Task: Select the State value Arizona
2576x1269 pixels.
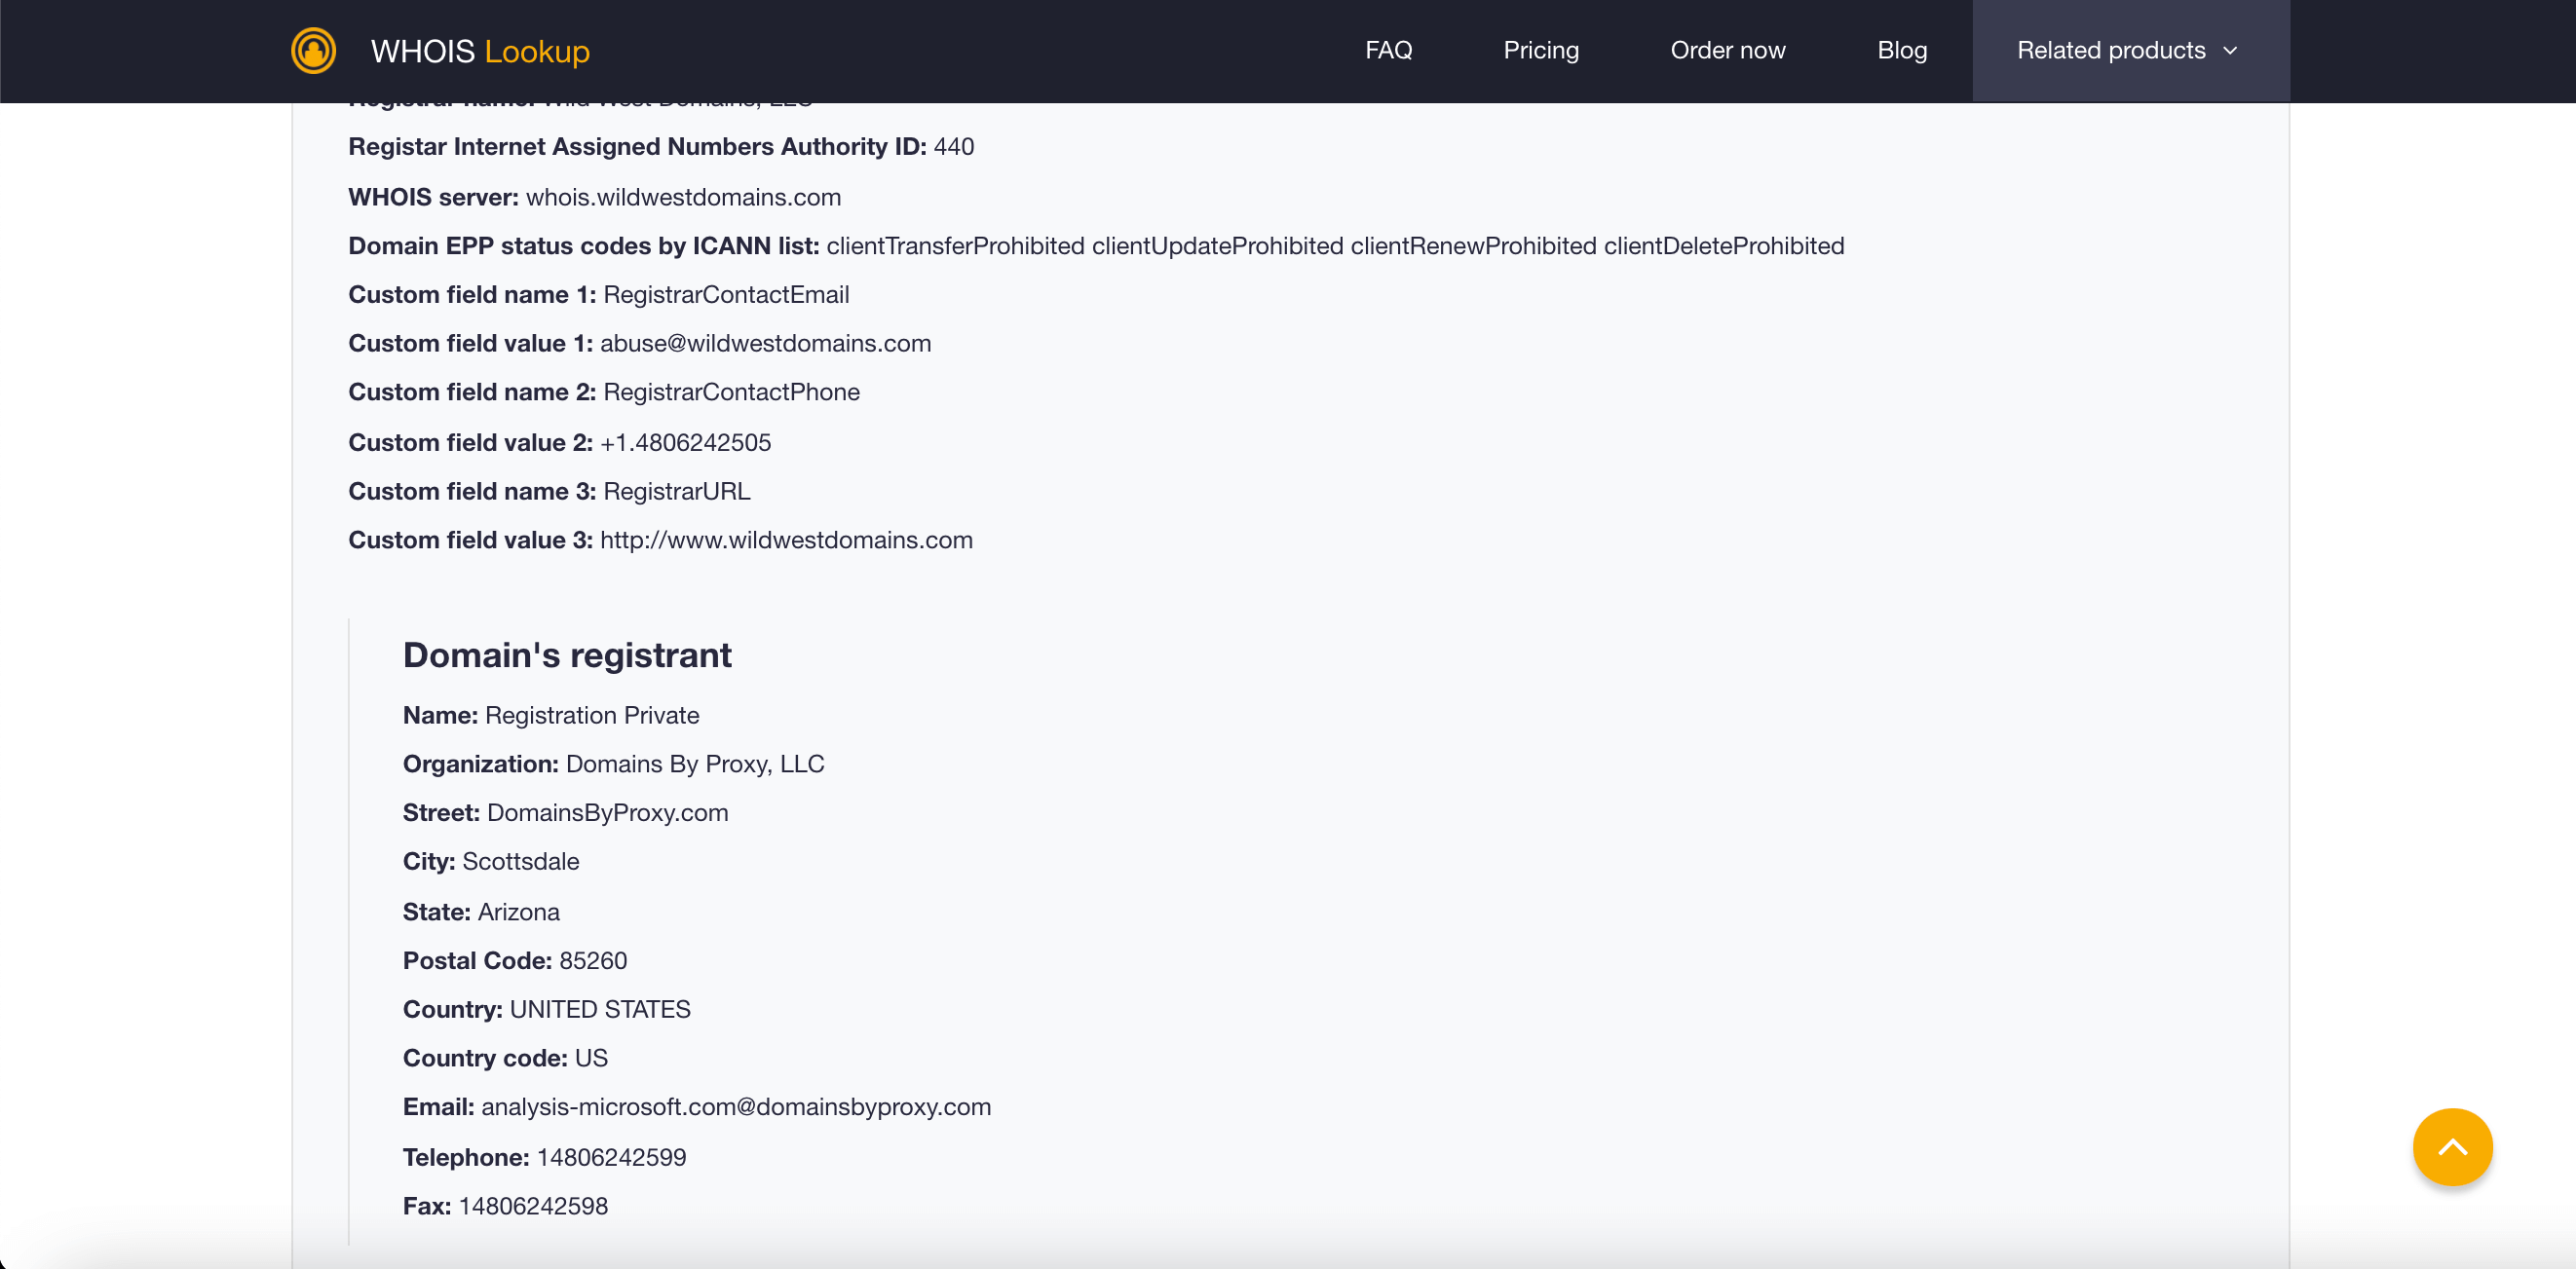Action: 518,912
